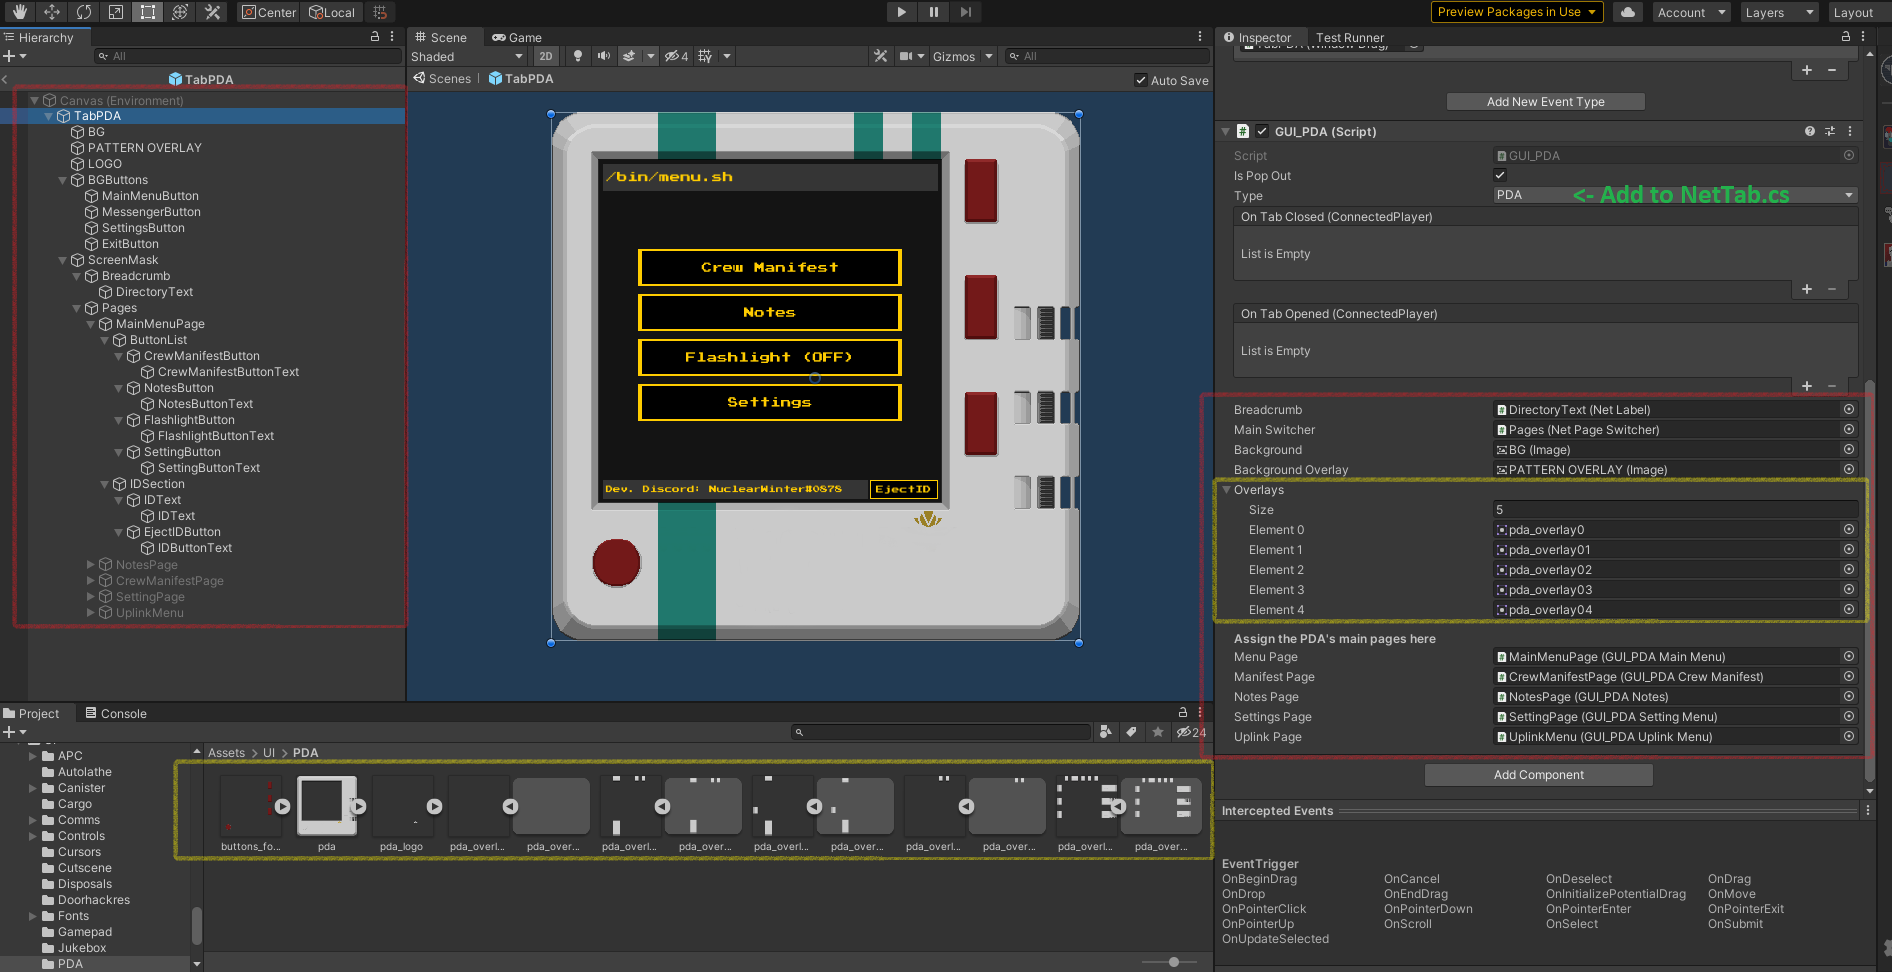The width and height of the screenshot is (1892, 972).
Task: Toggle the Auto Save checkbox
Action: 1141,80
